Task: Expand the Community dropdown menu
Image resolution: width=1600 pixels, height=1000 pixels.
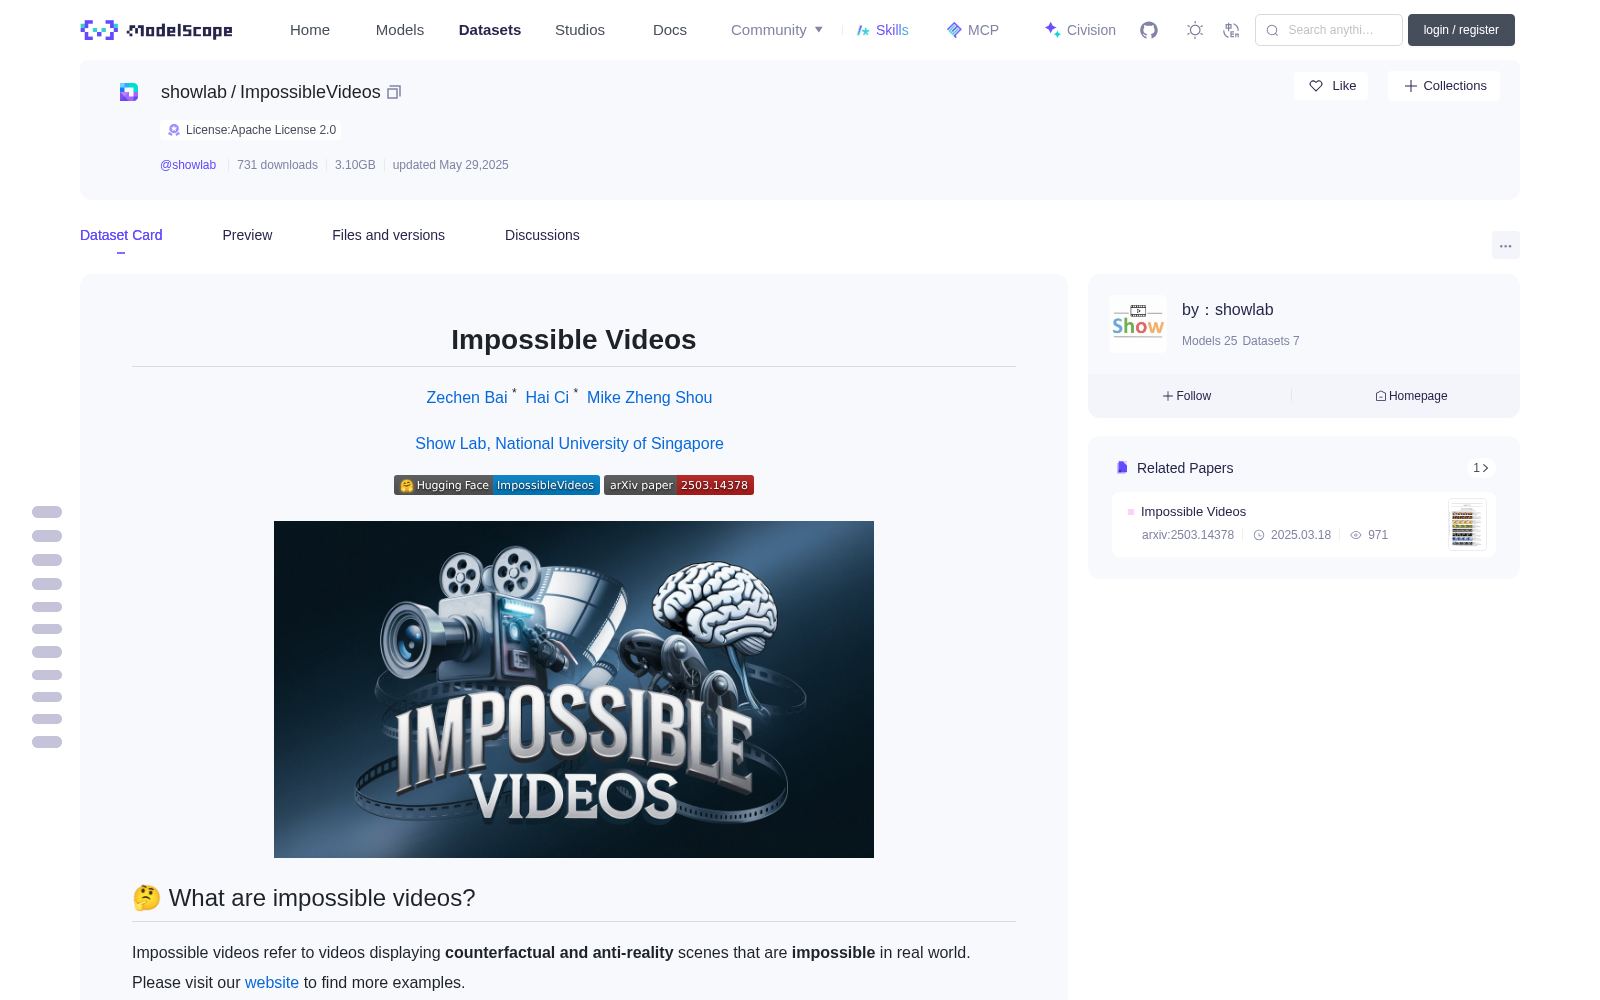Action: pos(777,30)
